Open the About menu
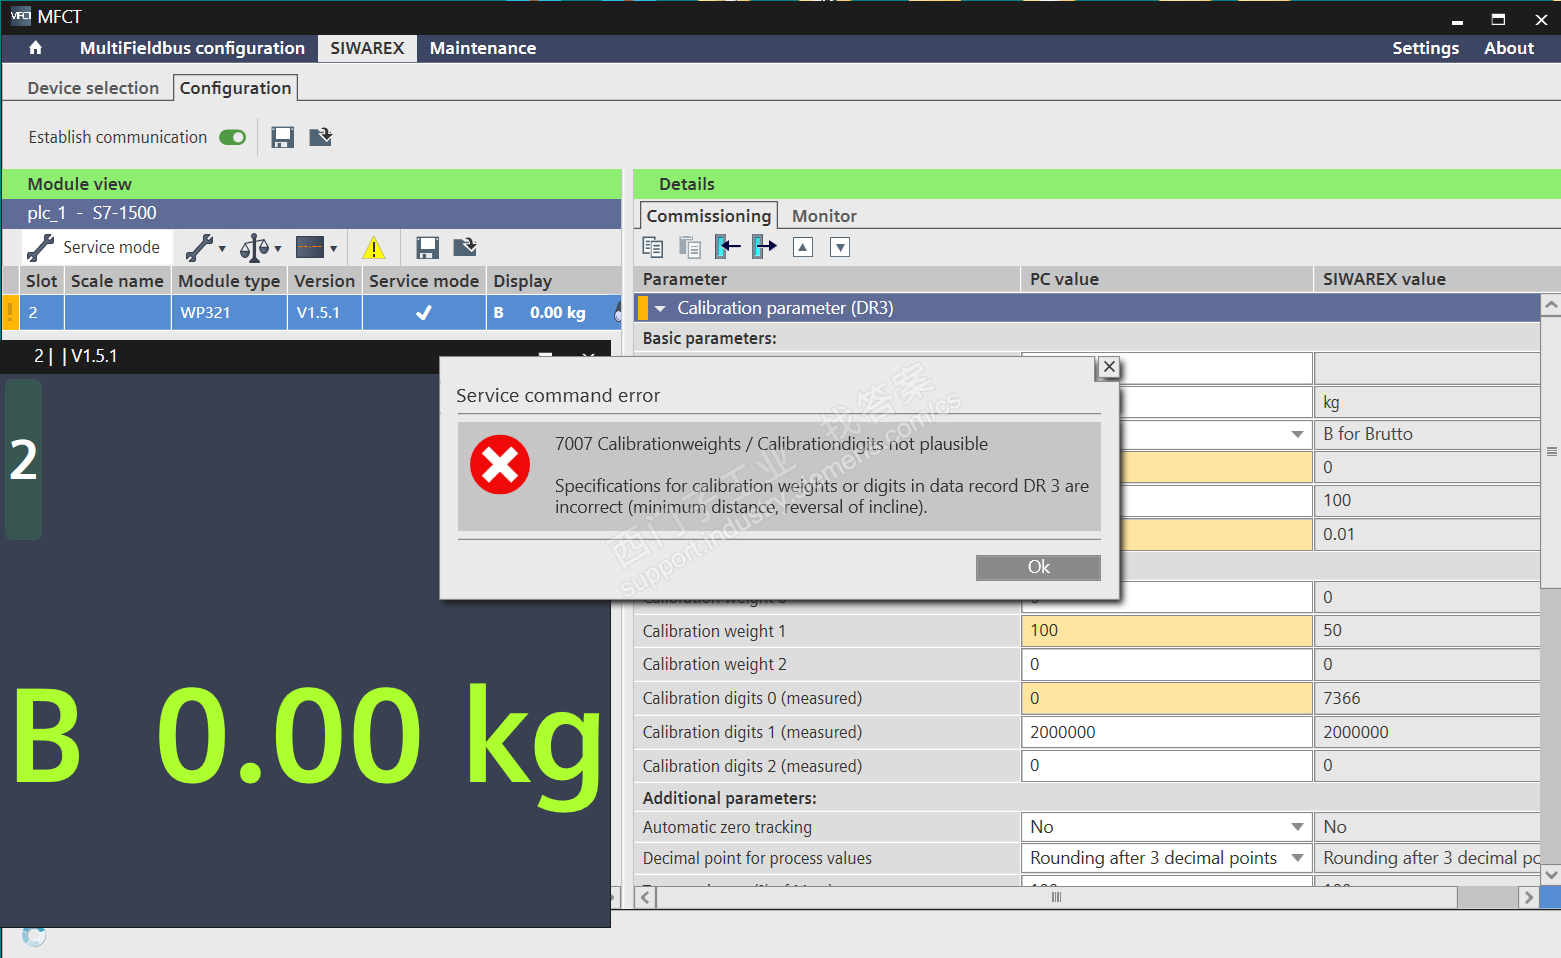Viewport: 1561px width, 958px height. (1509, 48)
